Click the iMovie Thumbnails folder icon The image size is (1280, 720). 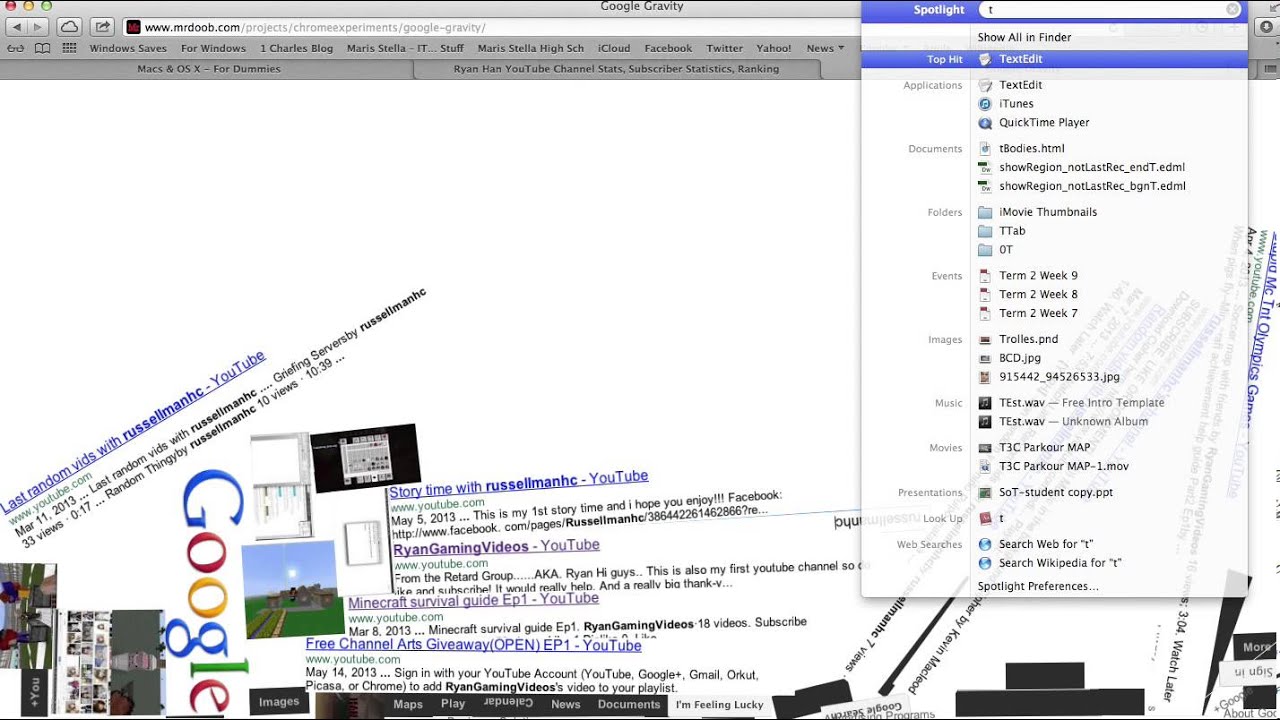tap(985, 212)
